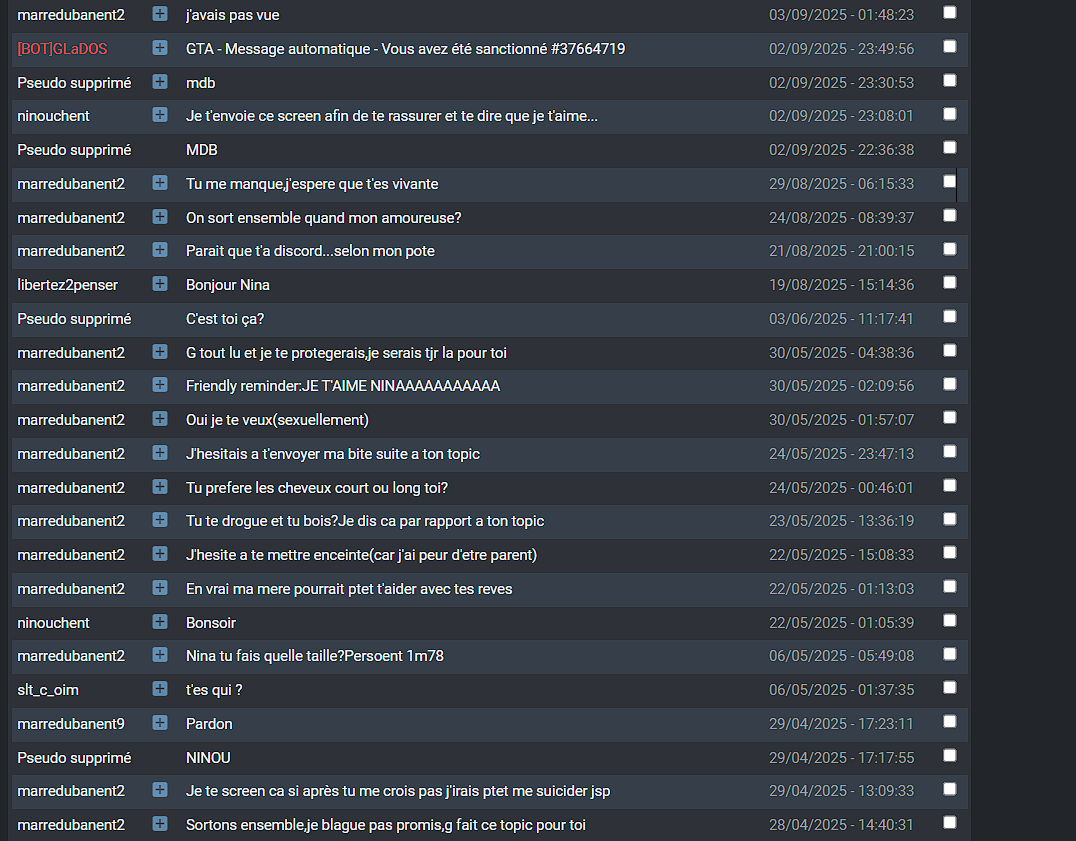
Task: Click plus icon on the 'mdb' message row
Action: [160, 82]
